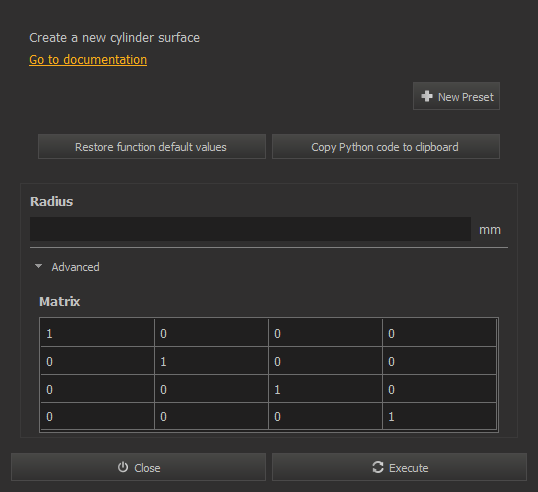Select matrix cell row 1 column 1
Image resolution: width=538 pixels, height=492 pixels.
pyautogui.click(x=97, y=333)
